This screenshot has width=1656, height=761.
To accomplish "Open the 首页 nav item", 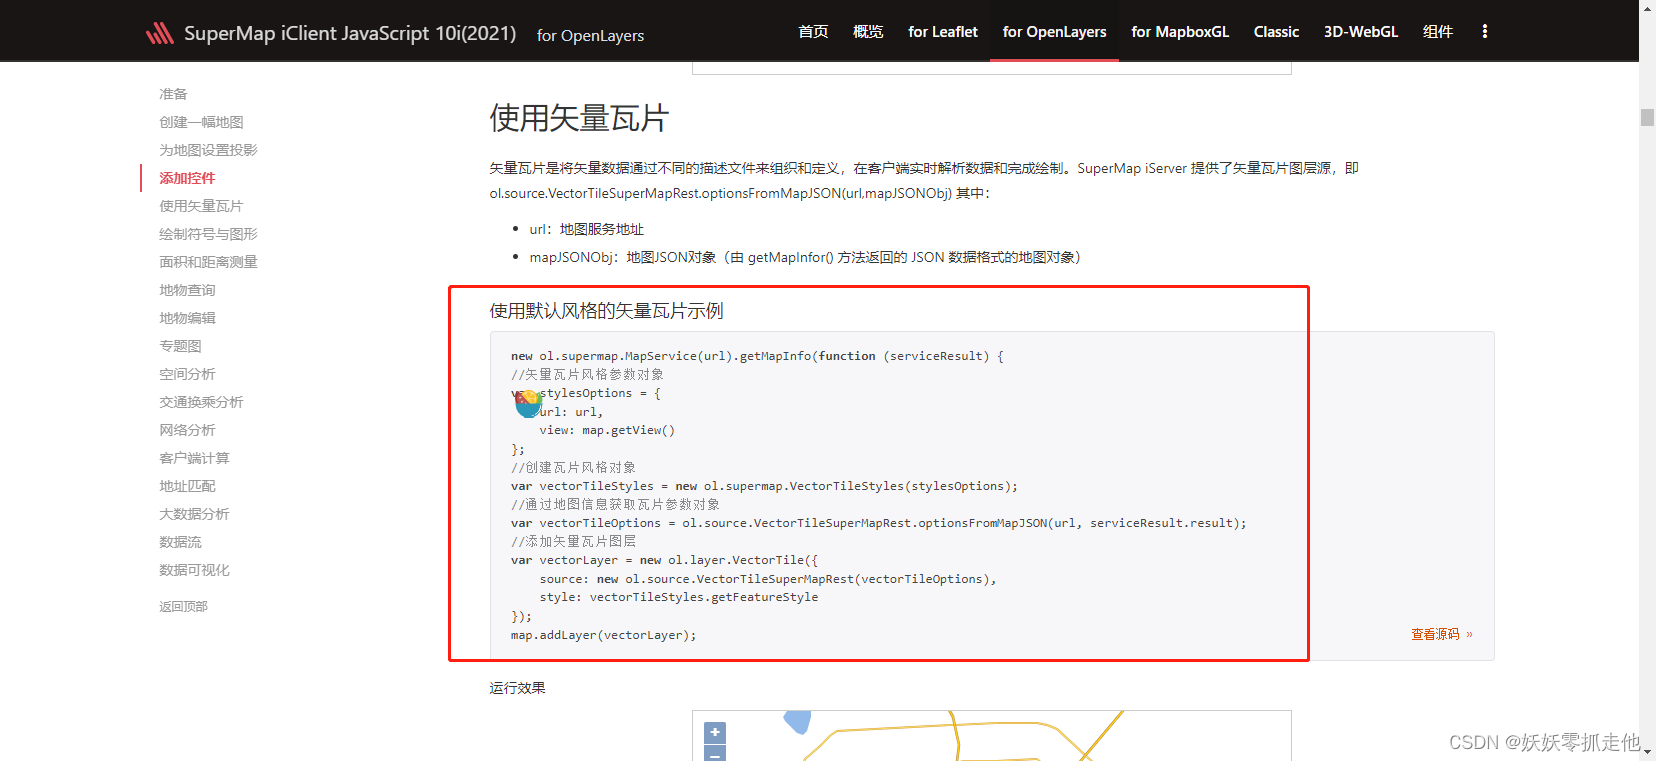I will [x=813, y=32].
